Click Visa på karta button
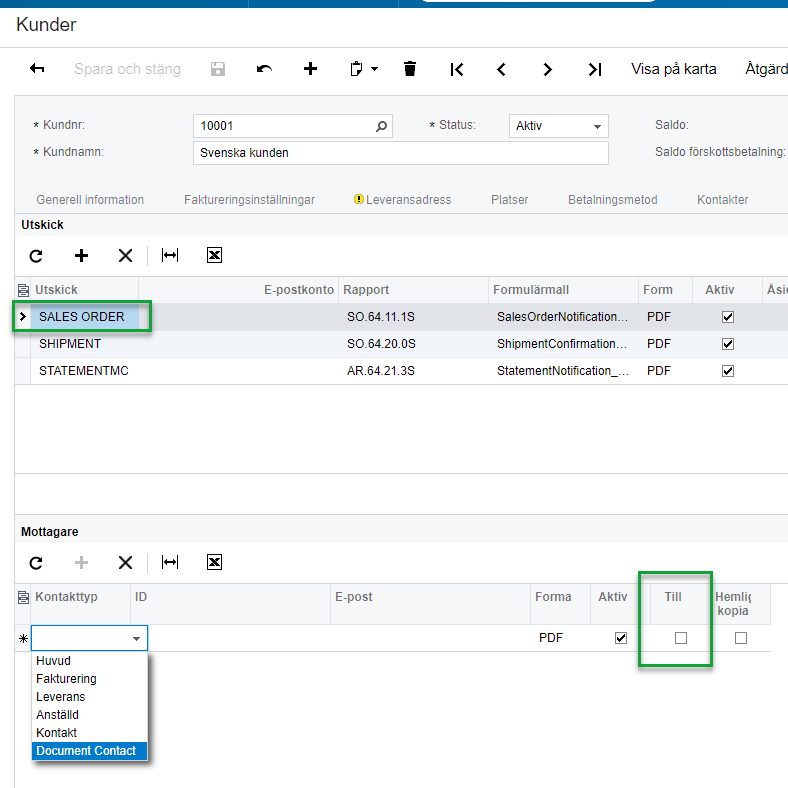Screen dimensions: 788x788 (x=673, y=69)
